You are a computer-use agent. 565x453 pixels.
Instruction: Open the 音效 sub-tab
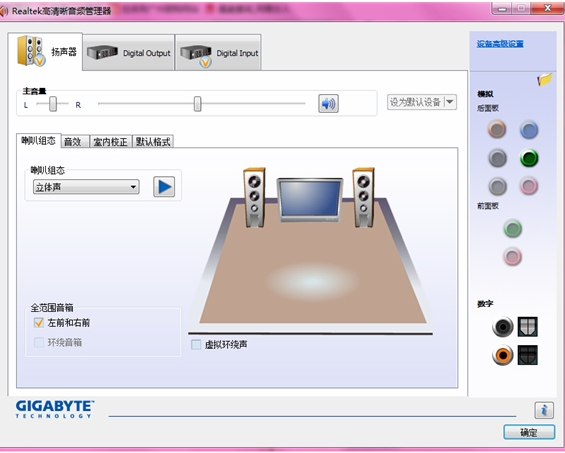75,142
